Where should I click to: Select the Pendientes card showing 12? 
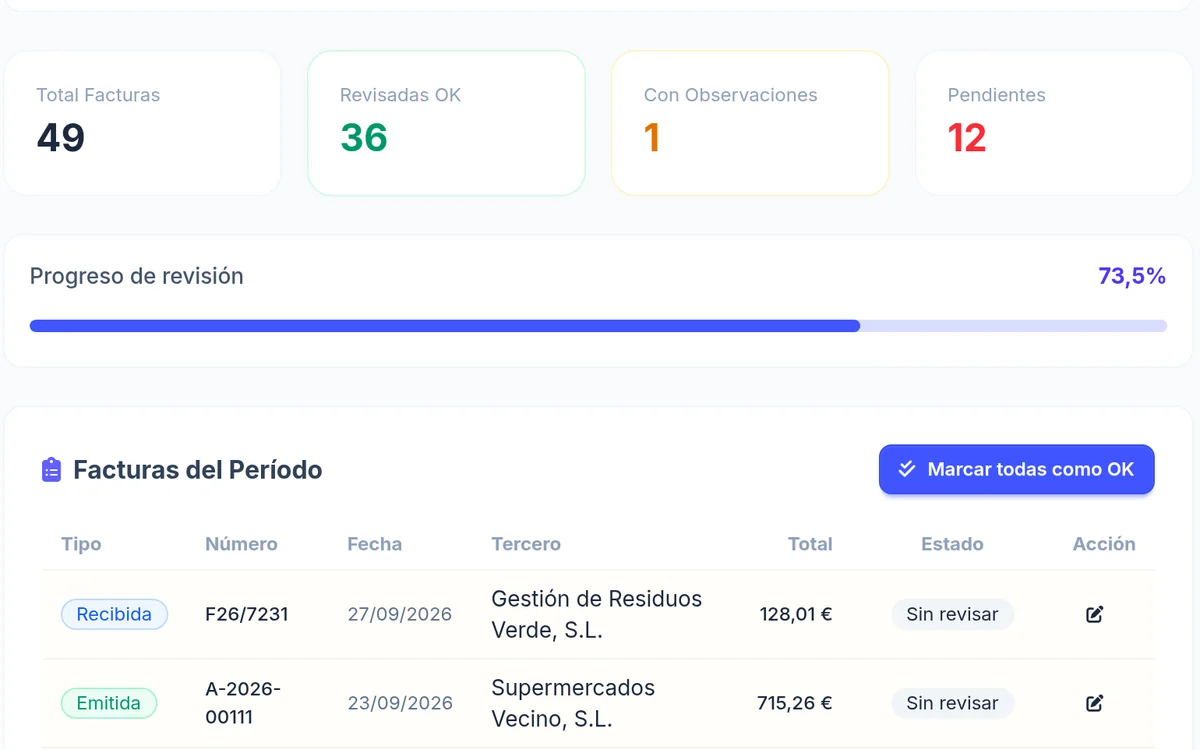(1054, 123)
